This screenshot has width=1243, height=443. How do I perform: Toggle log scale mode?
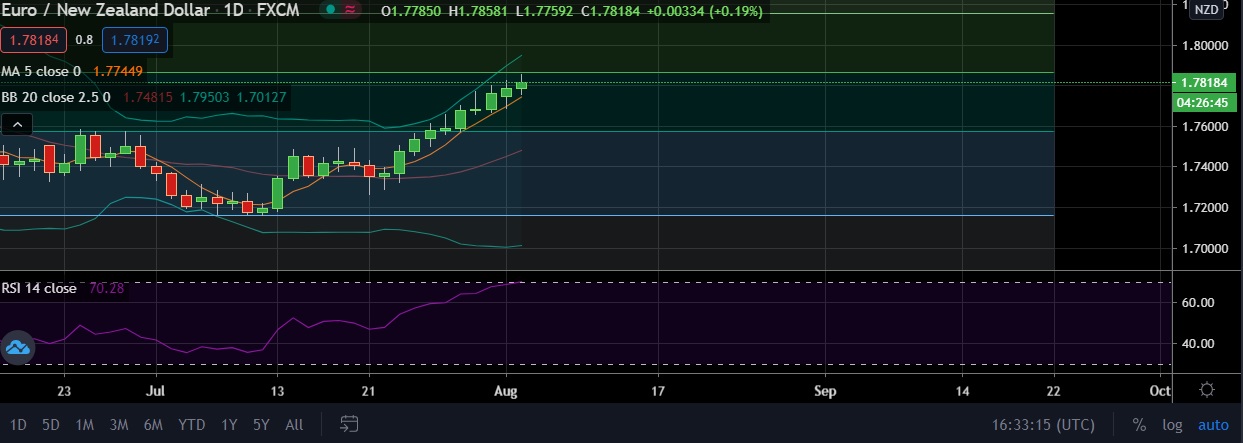[1172, 424]
